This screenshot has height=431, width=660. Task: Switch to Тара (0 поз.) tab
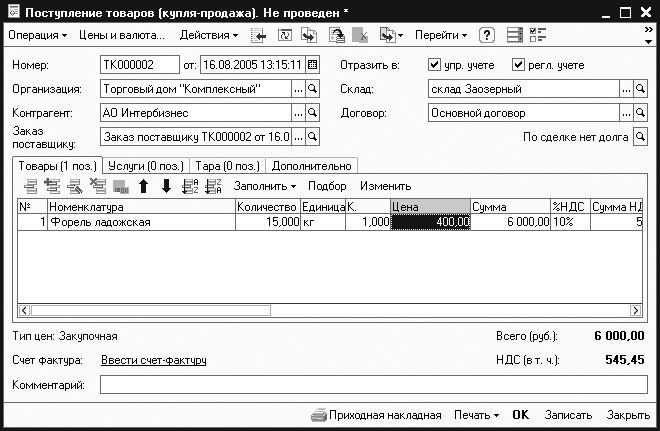coord(227,166)
